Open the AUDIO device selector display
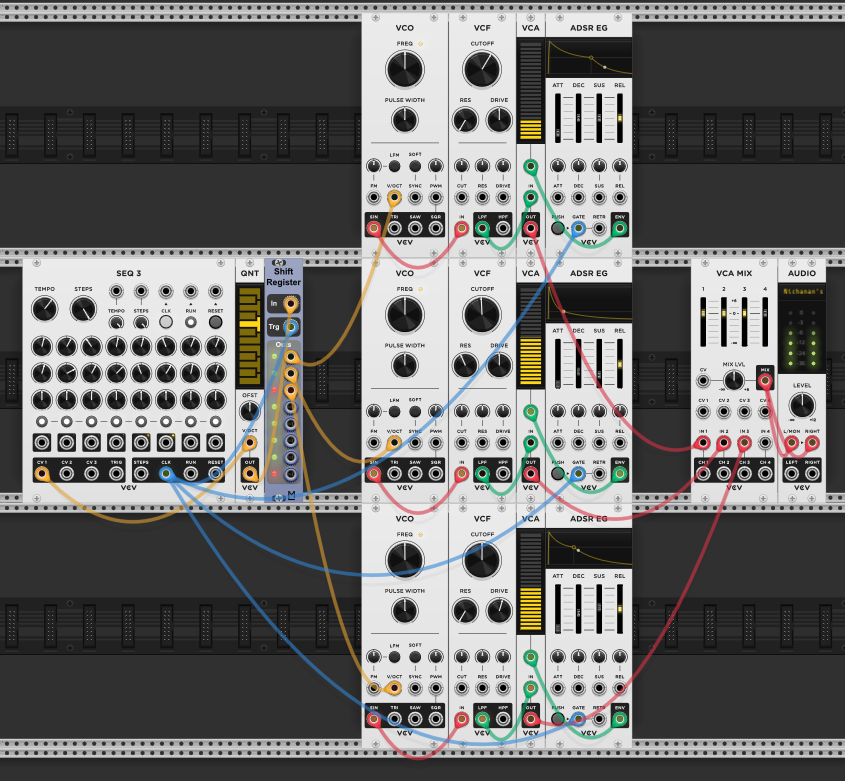 tap(802, 292)
